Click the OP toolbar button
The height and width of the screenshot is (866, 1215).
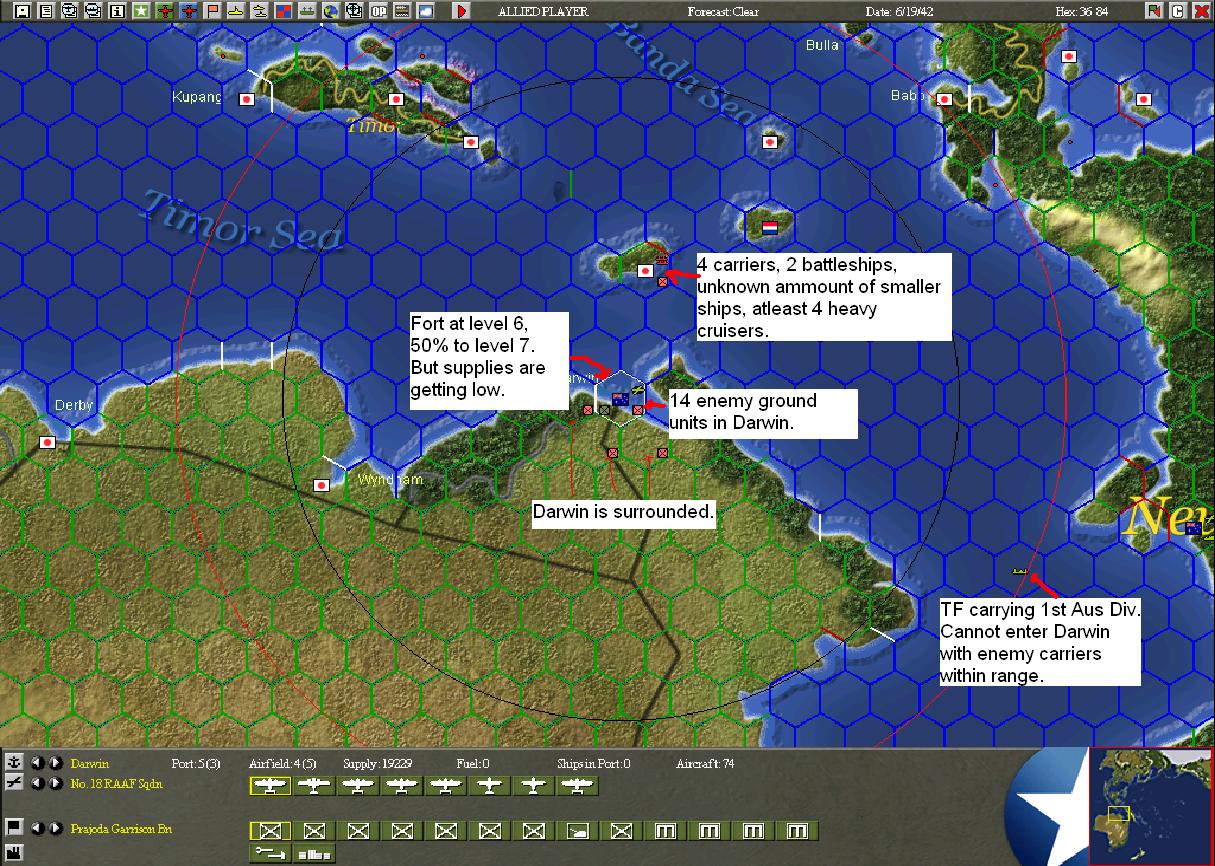click(378, 11)
